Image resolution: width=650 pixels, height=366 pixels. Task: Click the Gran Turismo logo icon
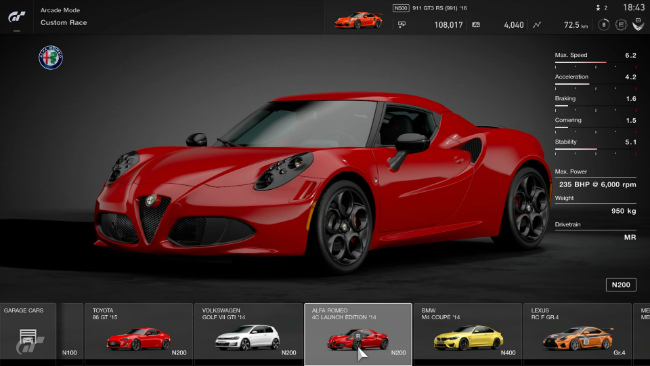point(17,17)
